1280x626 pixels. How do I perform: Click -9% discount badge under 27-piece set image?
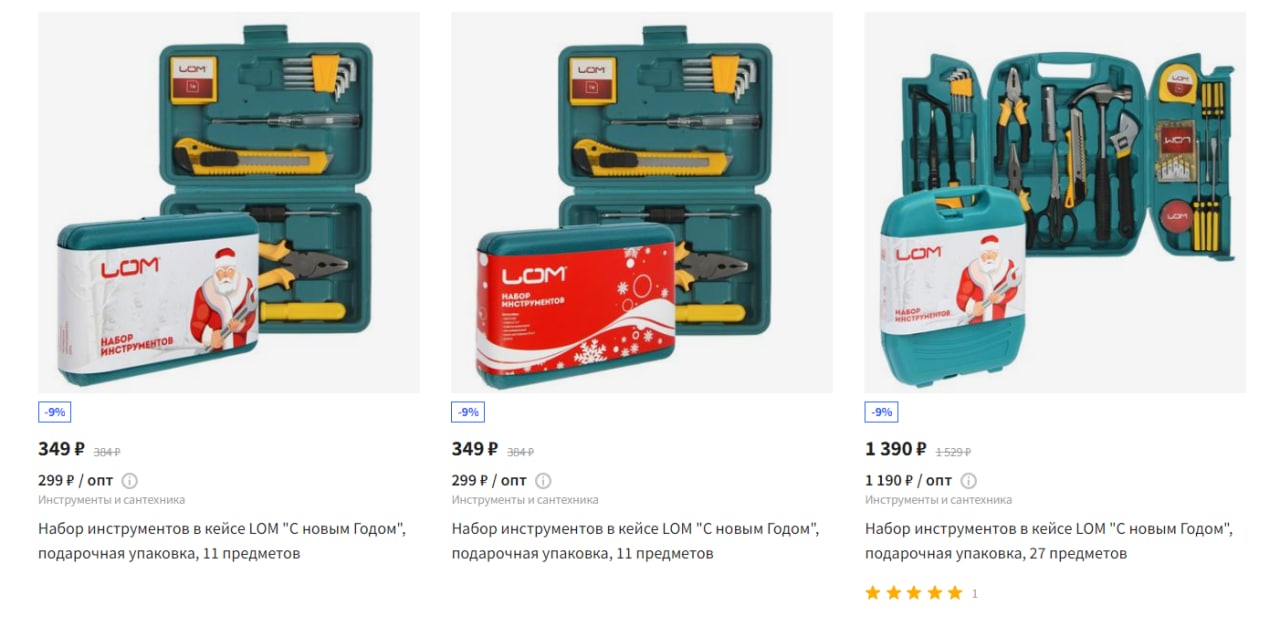pyautogui.click(x=881, y=412)
